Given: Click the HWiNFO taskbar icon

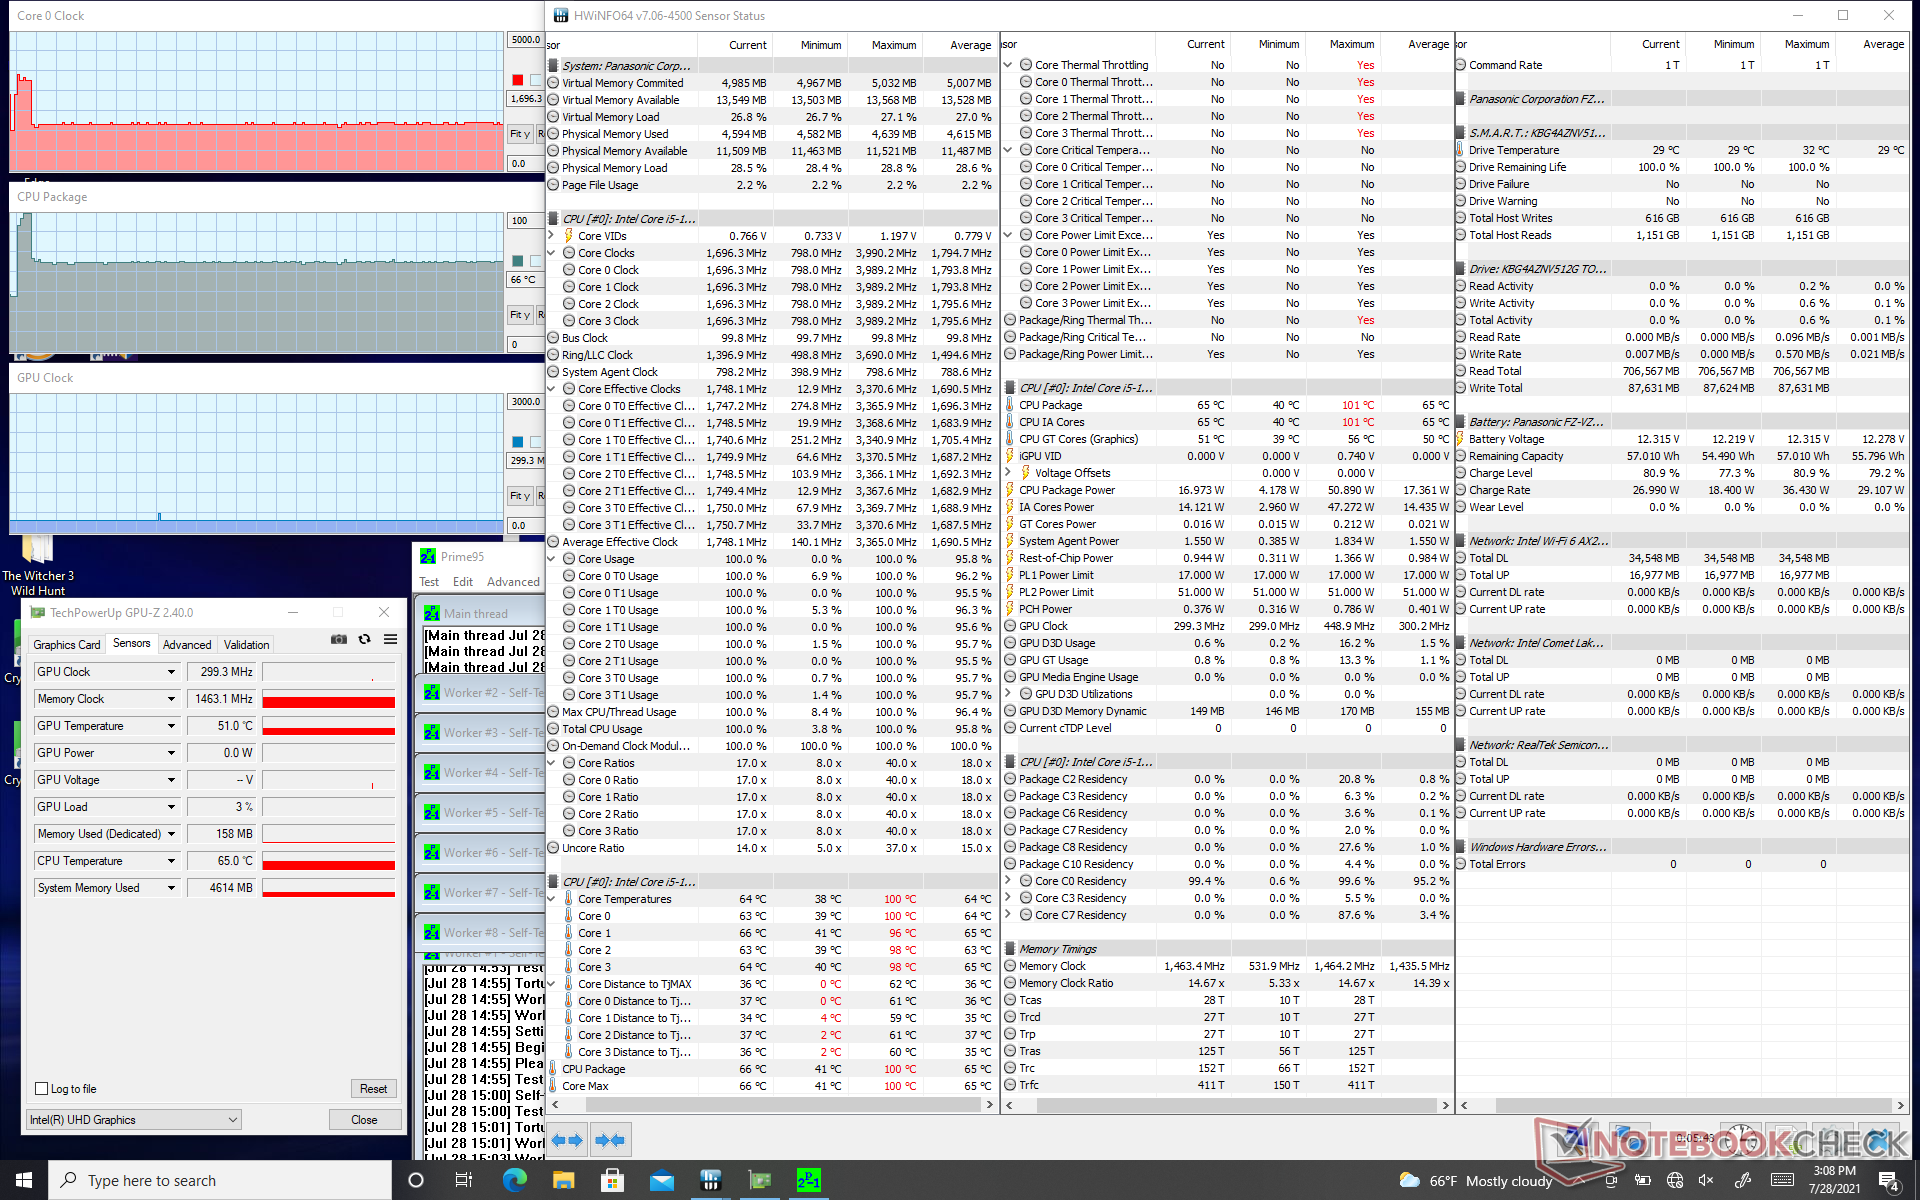Looking at the screenshot, I should tap(710, 1181).
